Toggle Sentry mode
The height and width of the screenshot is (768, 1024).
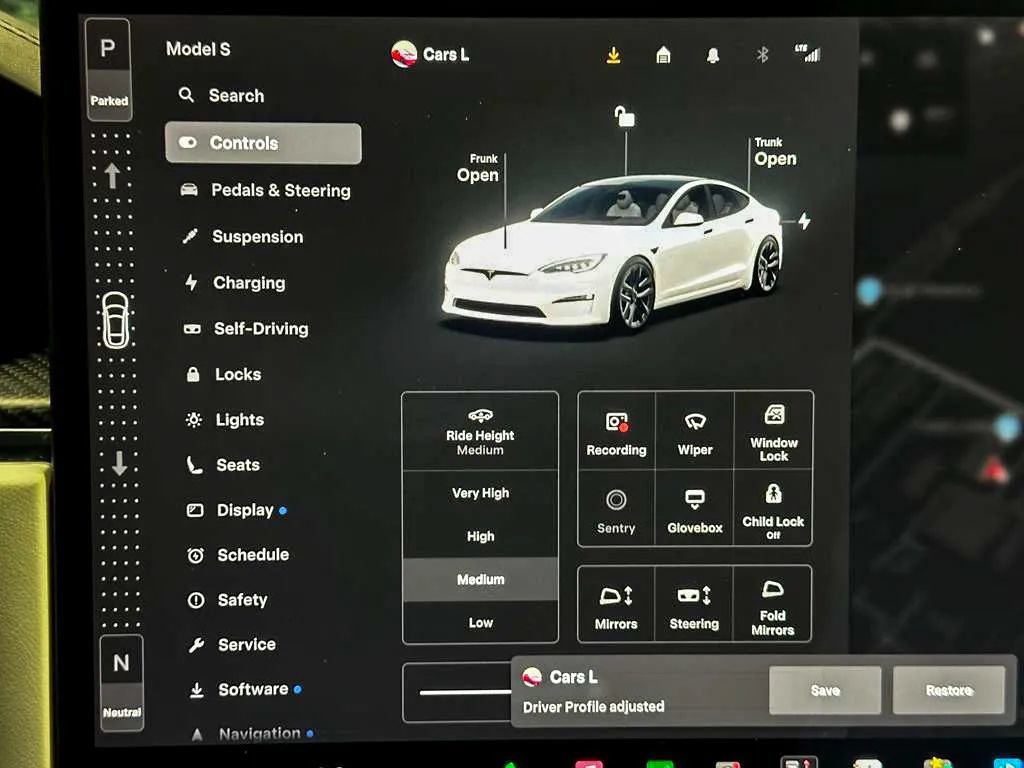tap(616, 510)
